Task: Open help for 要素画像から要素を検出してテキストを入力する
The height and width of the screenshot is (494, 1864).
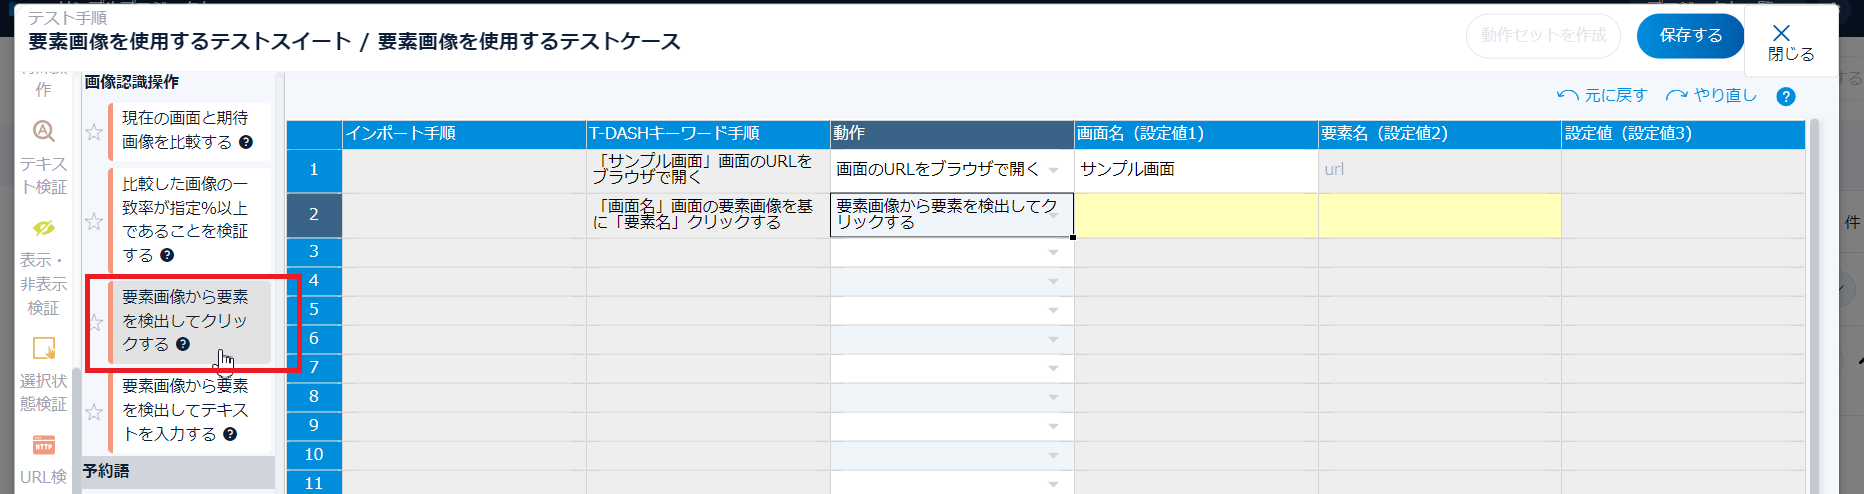Action: (230, 434)
